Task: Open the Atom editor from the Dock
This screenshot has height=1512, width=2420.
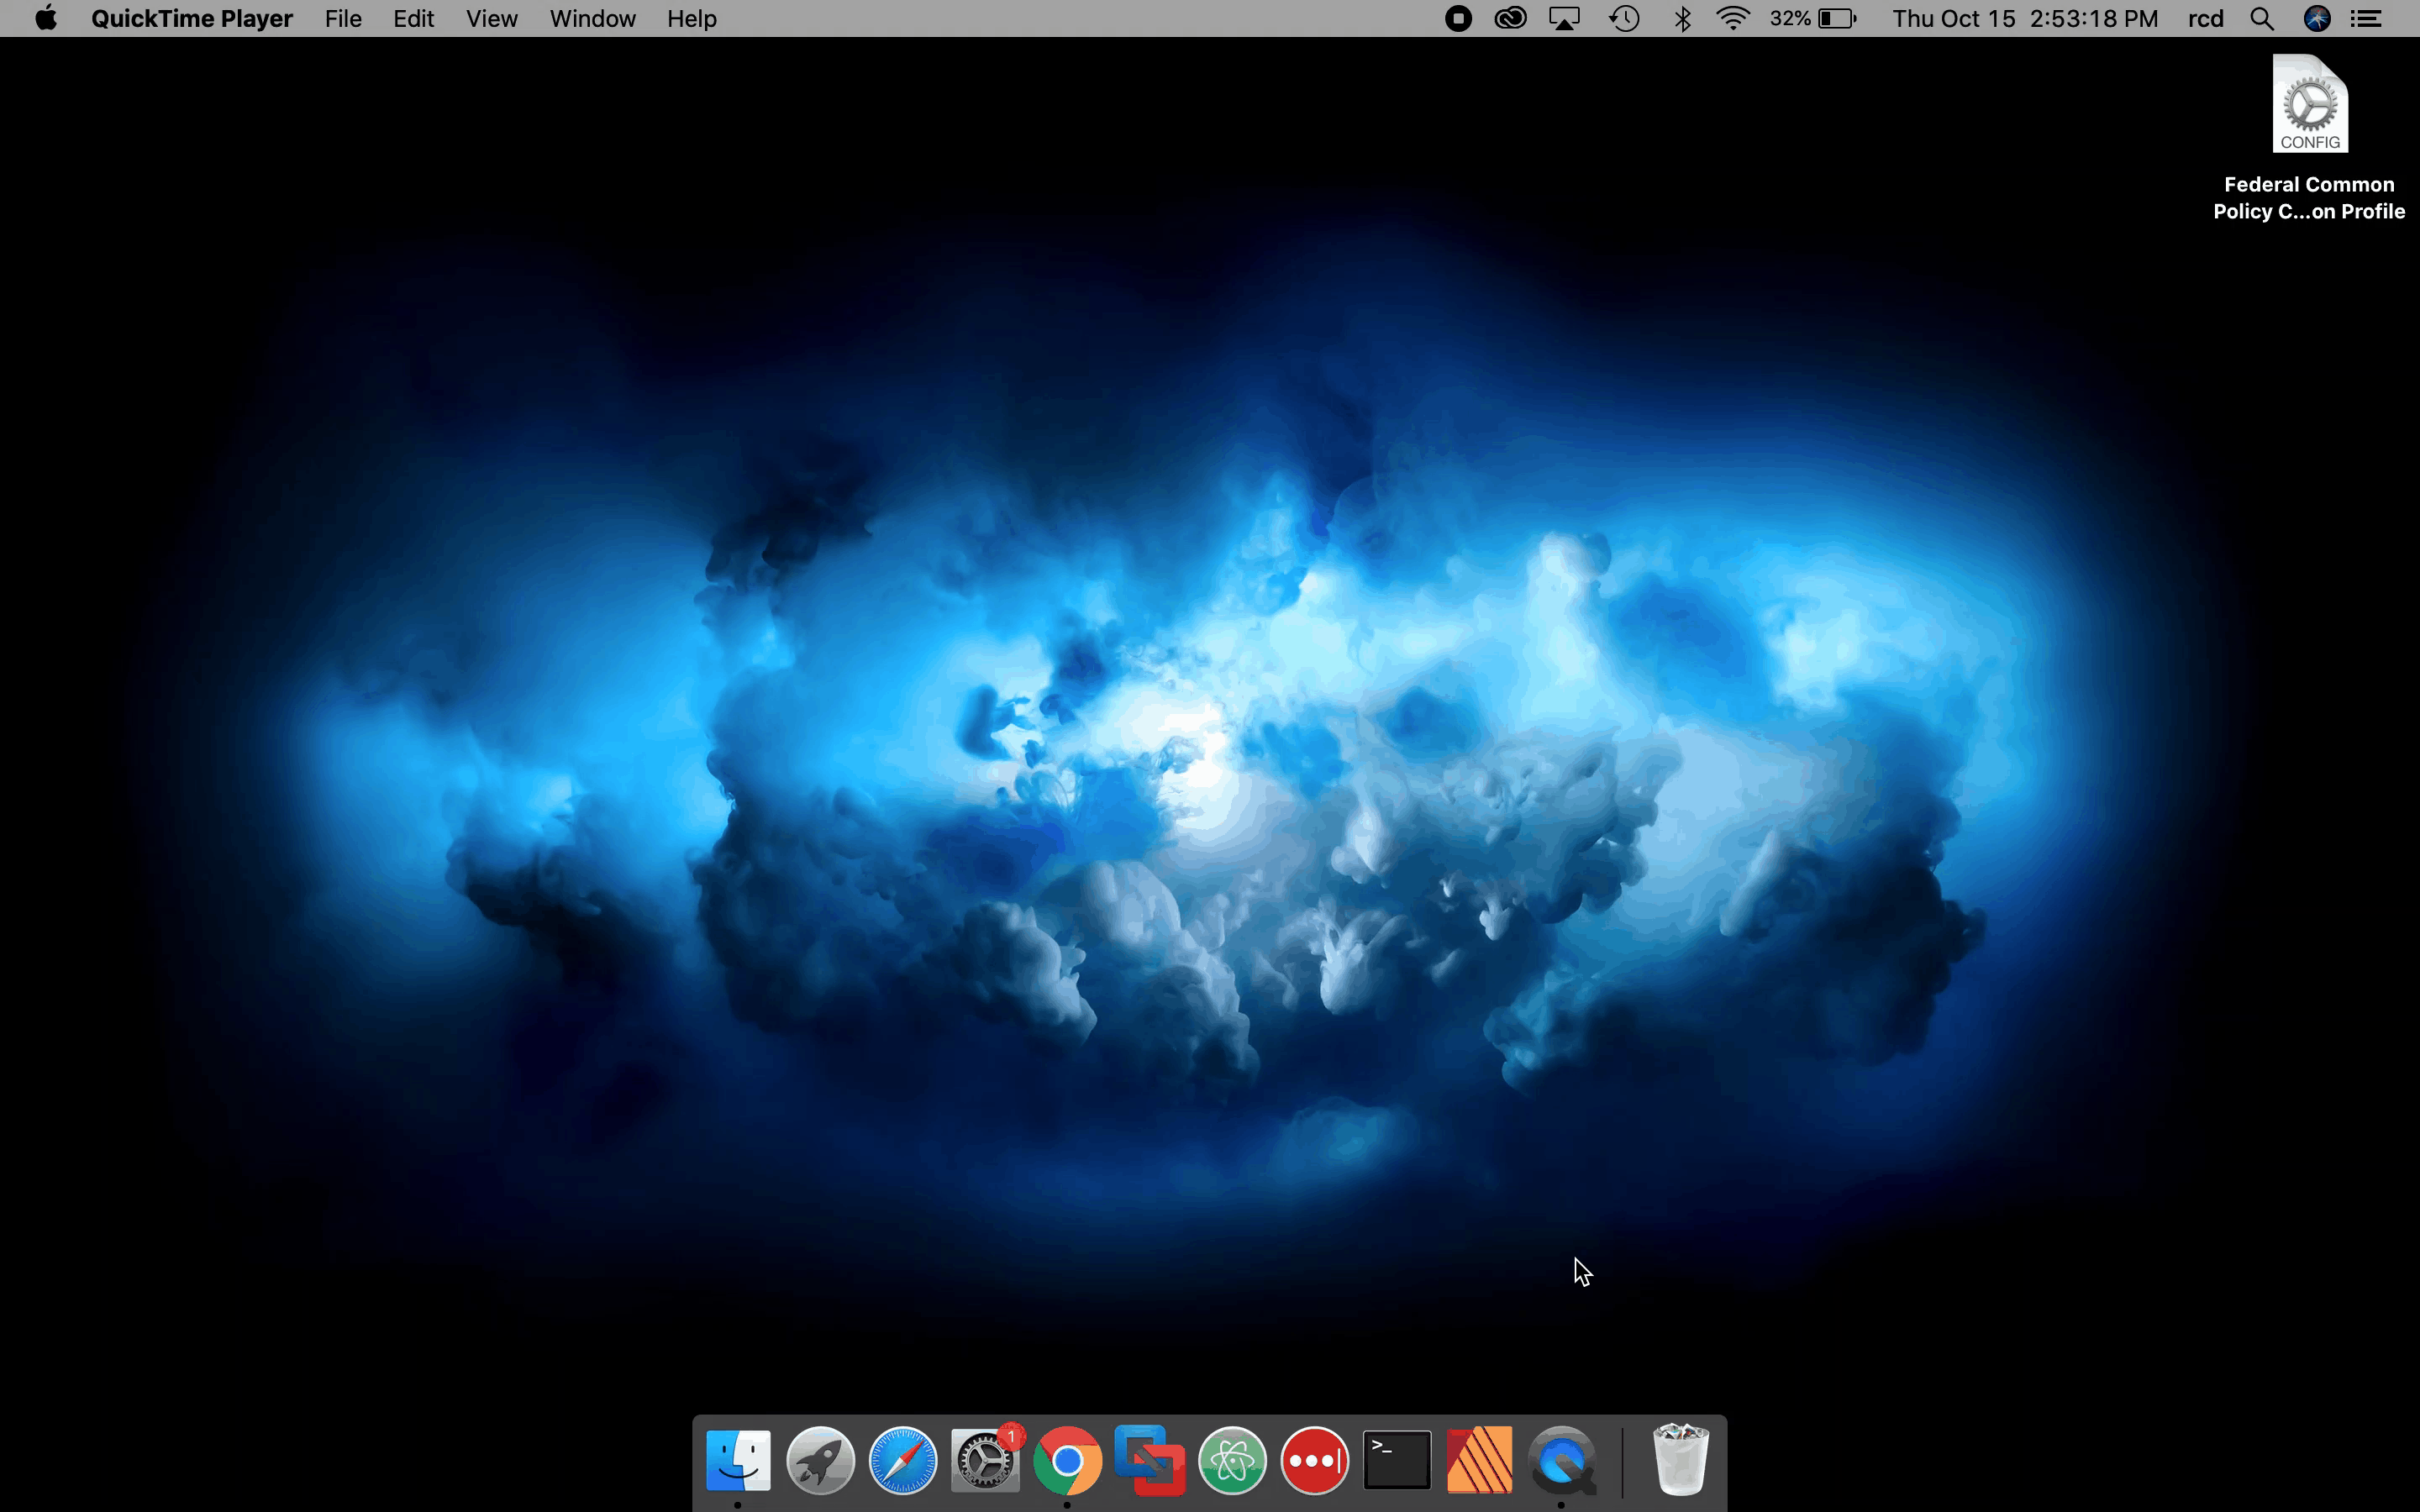Action: [1232, 1459]
